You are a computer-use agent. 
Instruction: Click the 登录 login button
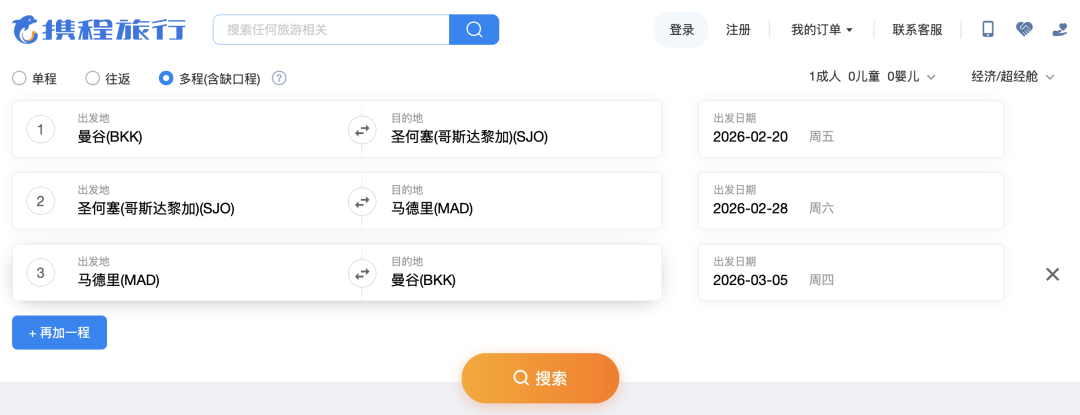point(681,30)
